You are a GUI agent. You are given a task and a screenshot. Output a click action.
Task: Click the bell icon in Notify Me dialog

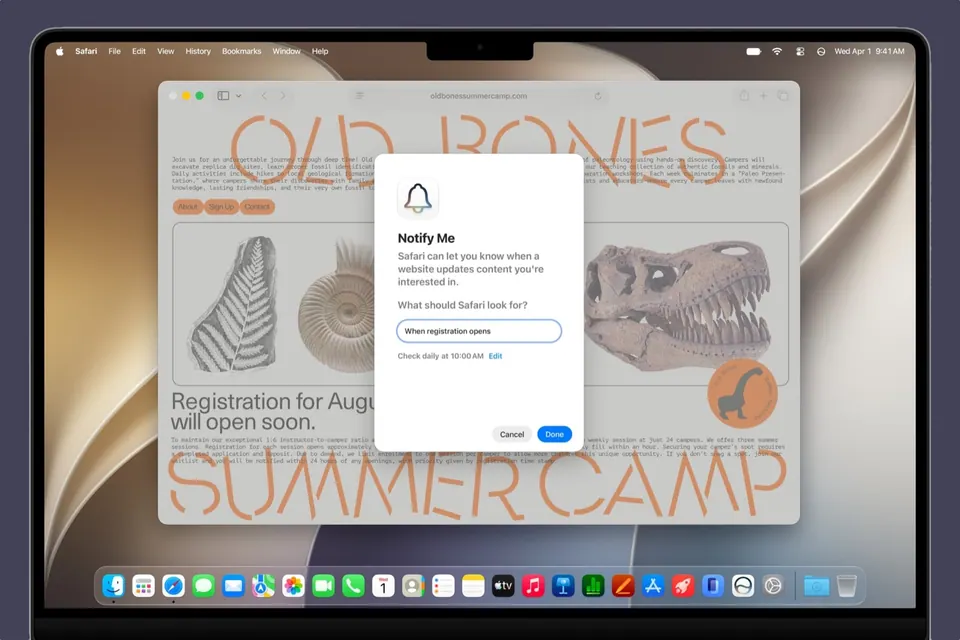point(418,198)
